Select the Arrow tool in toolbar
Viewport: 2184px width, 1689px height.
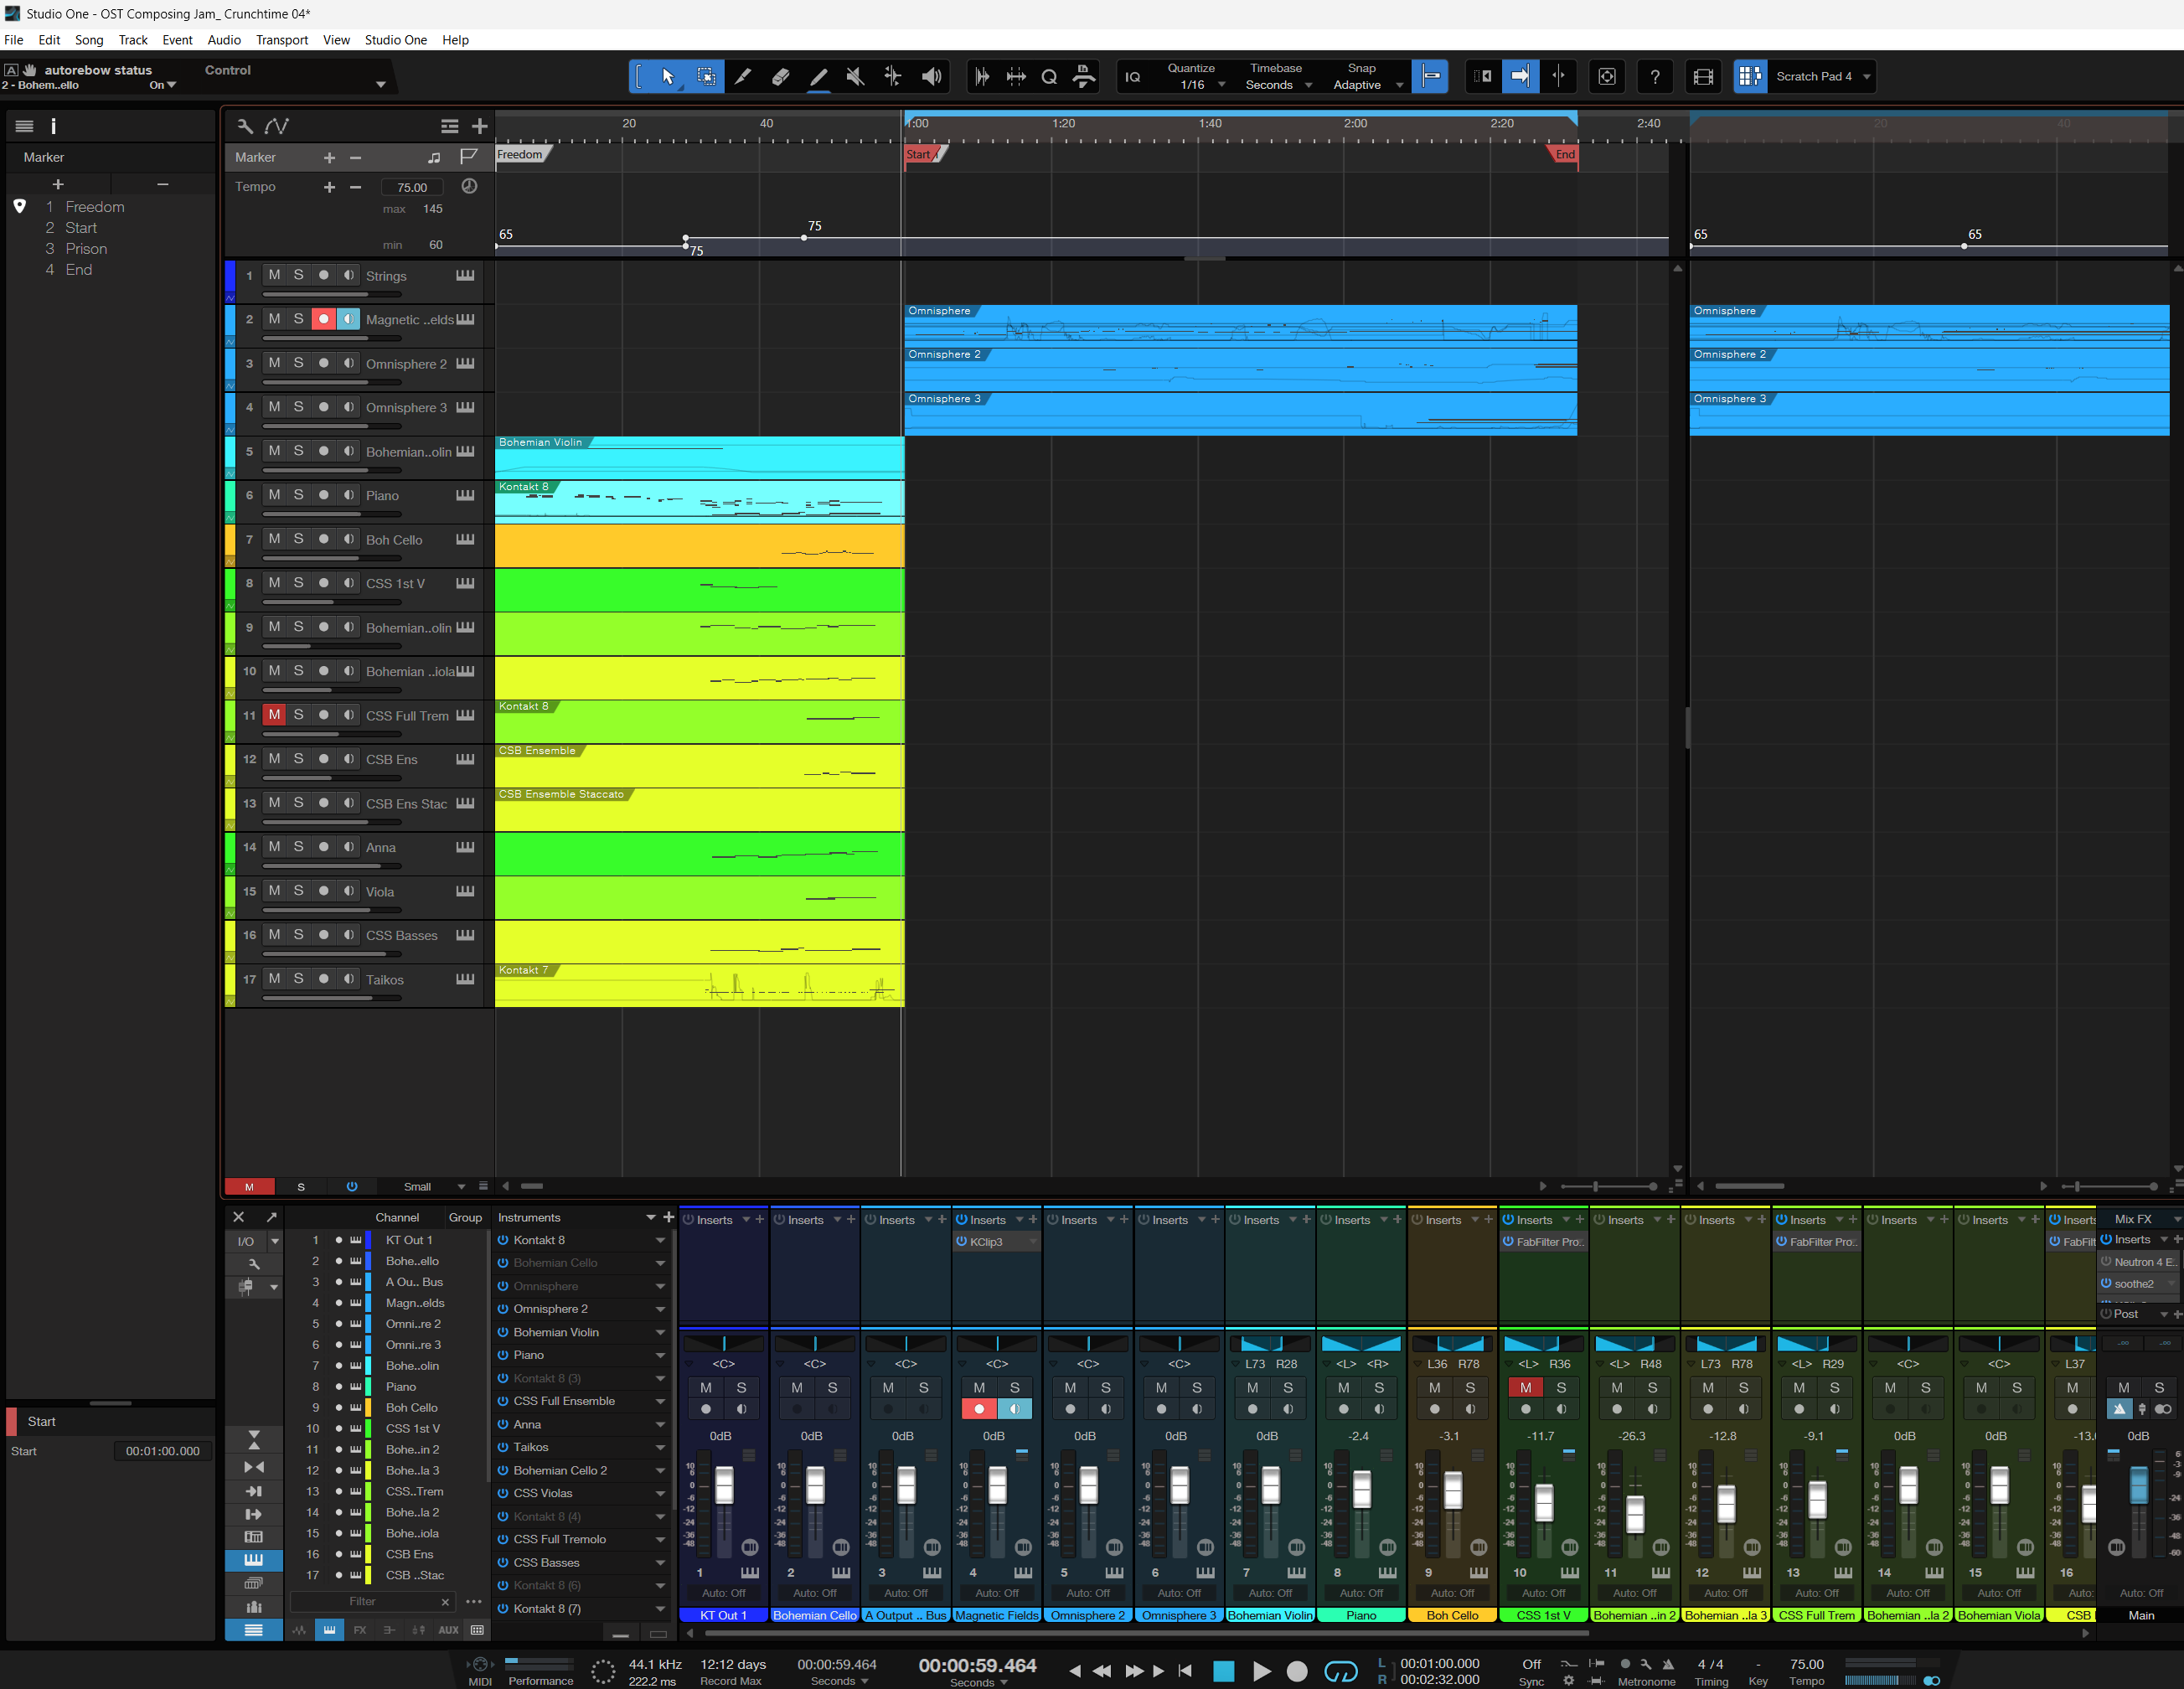pos(668,76)
